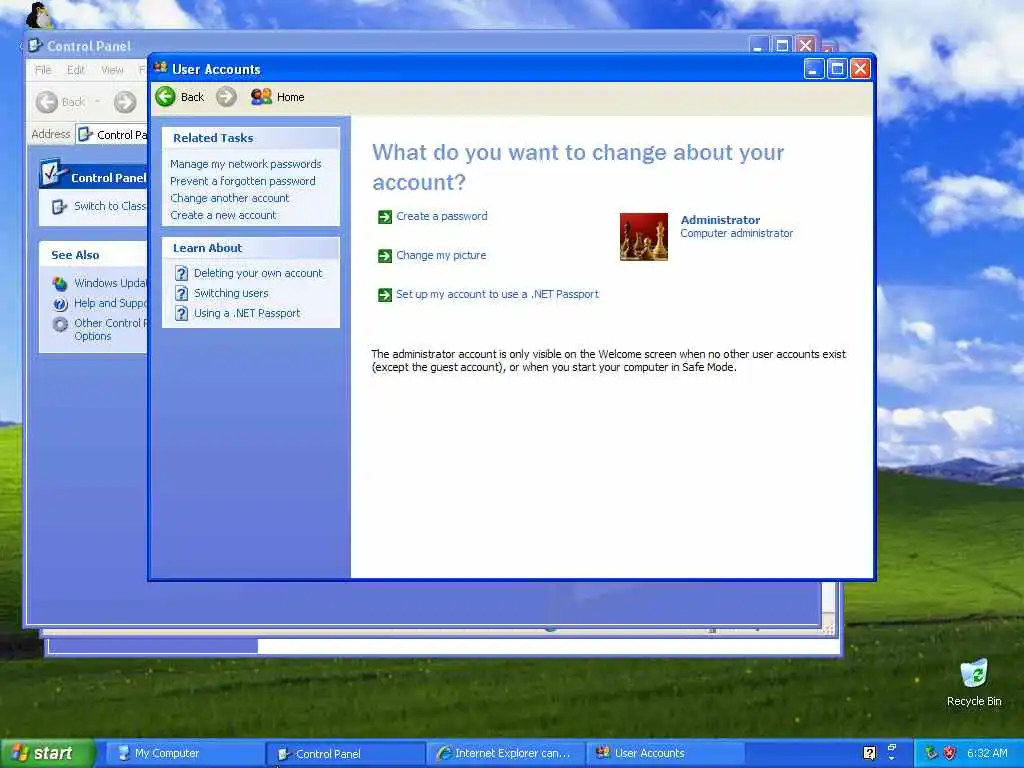Open help icon for Deleting your own account
The height and width of the screenshot is (768, 1024).
pos(182,274)
